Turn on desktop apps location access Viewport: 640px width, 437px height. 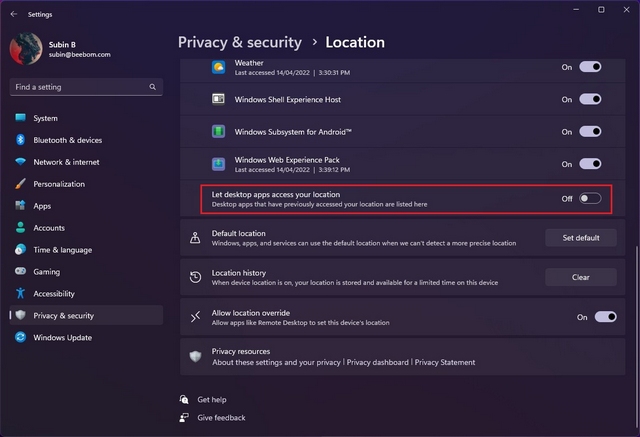(590, 198)
